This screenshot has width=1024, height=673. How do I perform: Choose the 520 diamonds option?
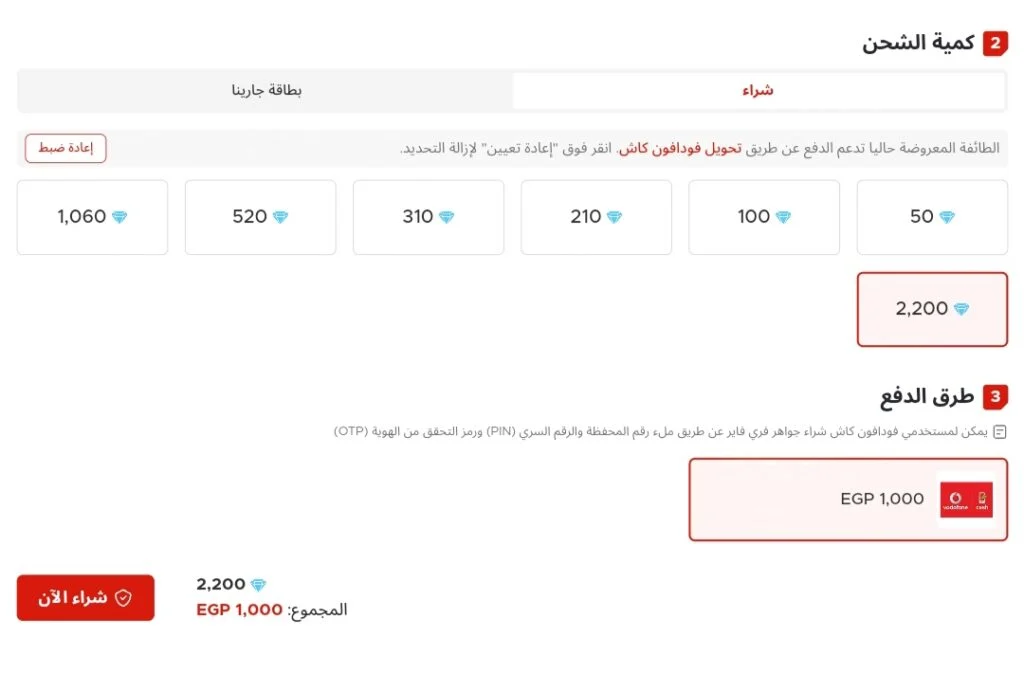coord(260,217)
